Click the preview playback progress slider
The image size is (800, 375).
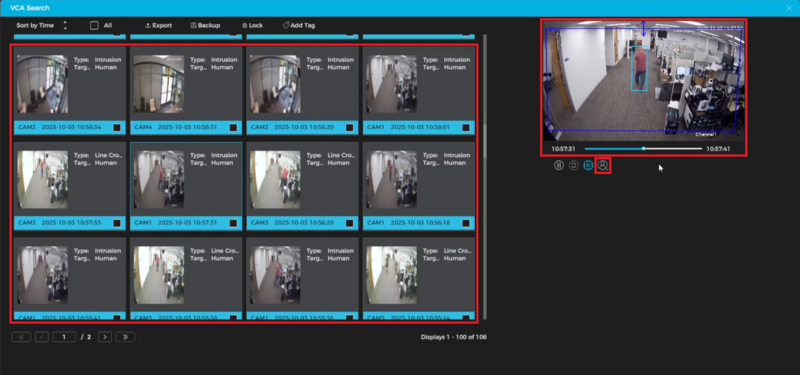tap(643, 148)
